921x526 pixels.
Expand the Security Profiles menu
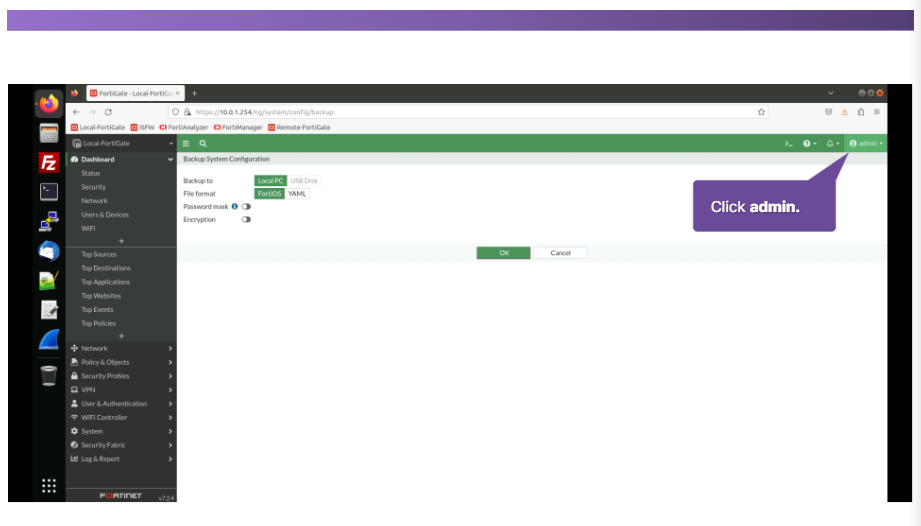[x=122, y=376]
